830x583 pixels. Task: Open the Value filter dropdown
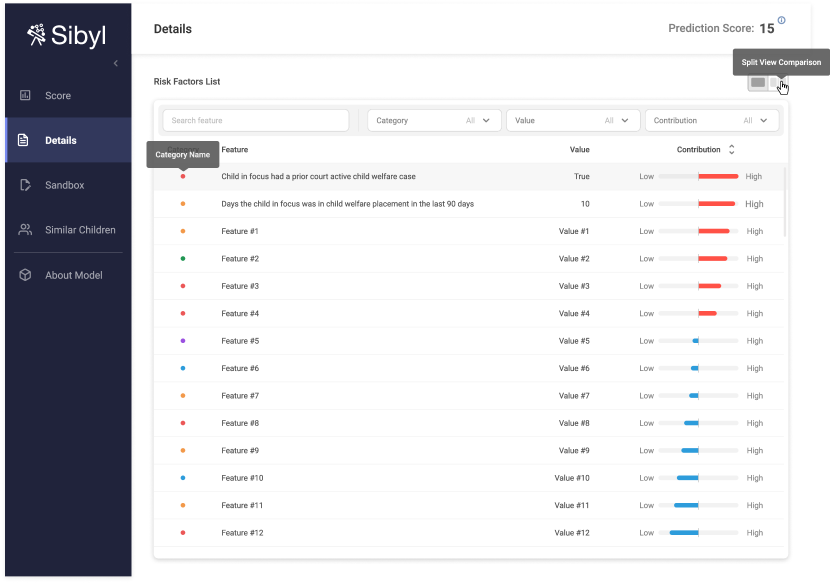573,120
